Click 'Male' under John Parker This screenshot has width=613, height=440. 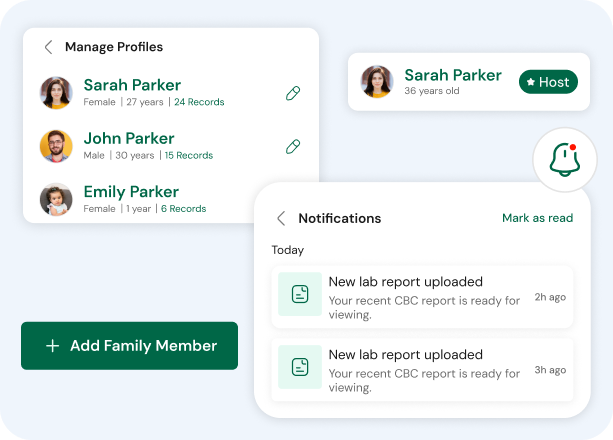point(94,155)
